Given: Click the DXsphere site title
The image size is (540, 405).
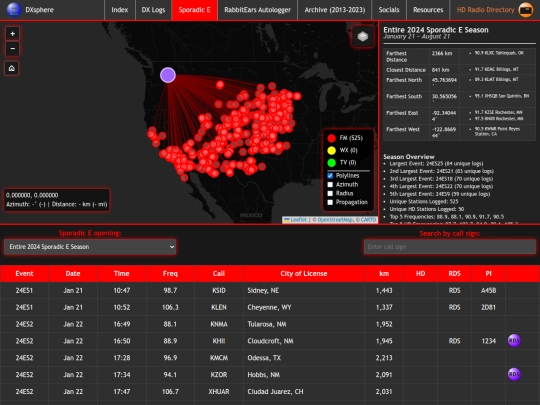Looking at the screenshot, I should point(40,10).
